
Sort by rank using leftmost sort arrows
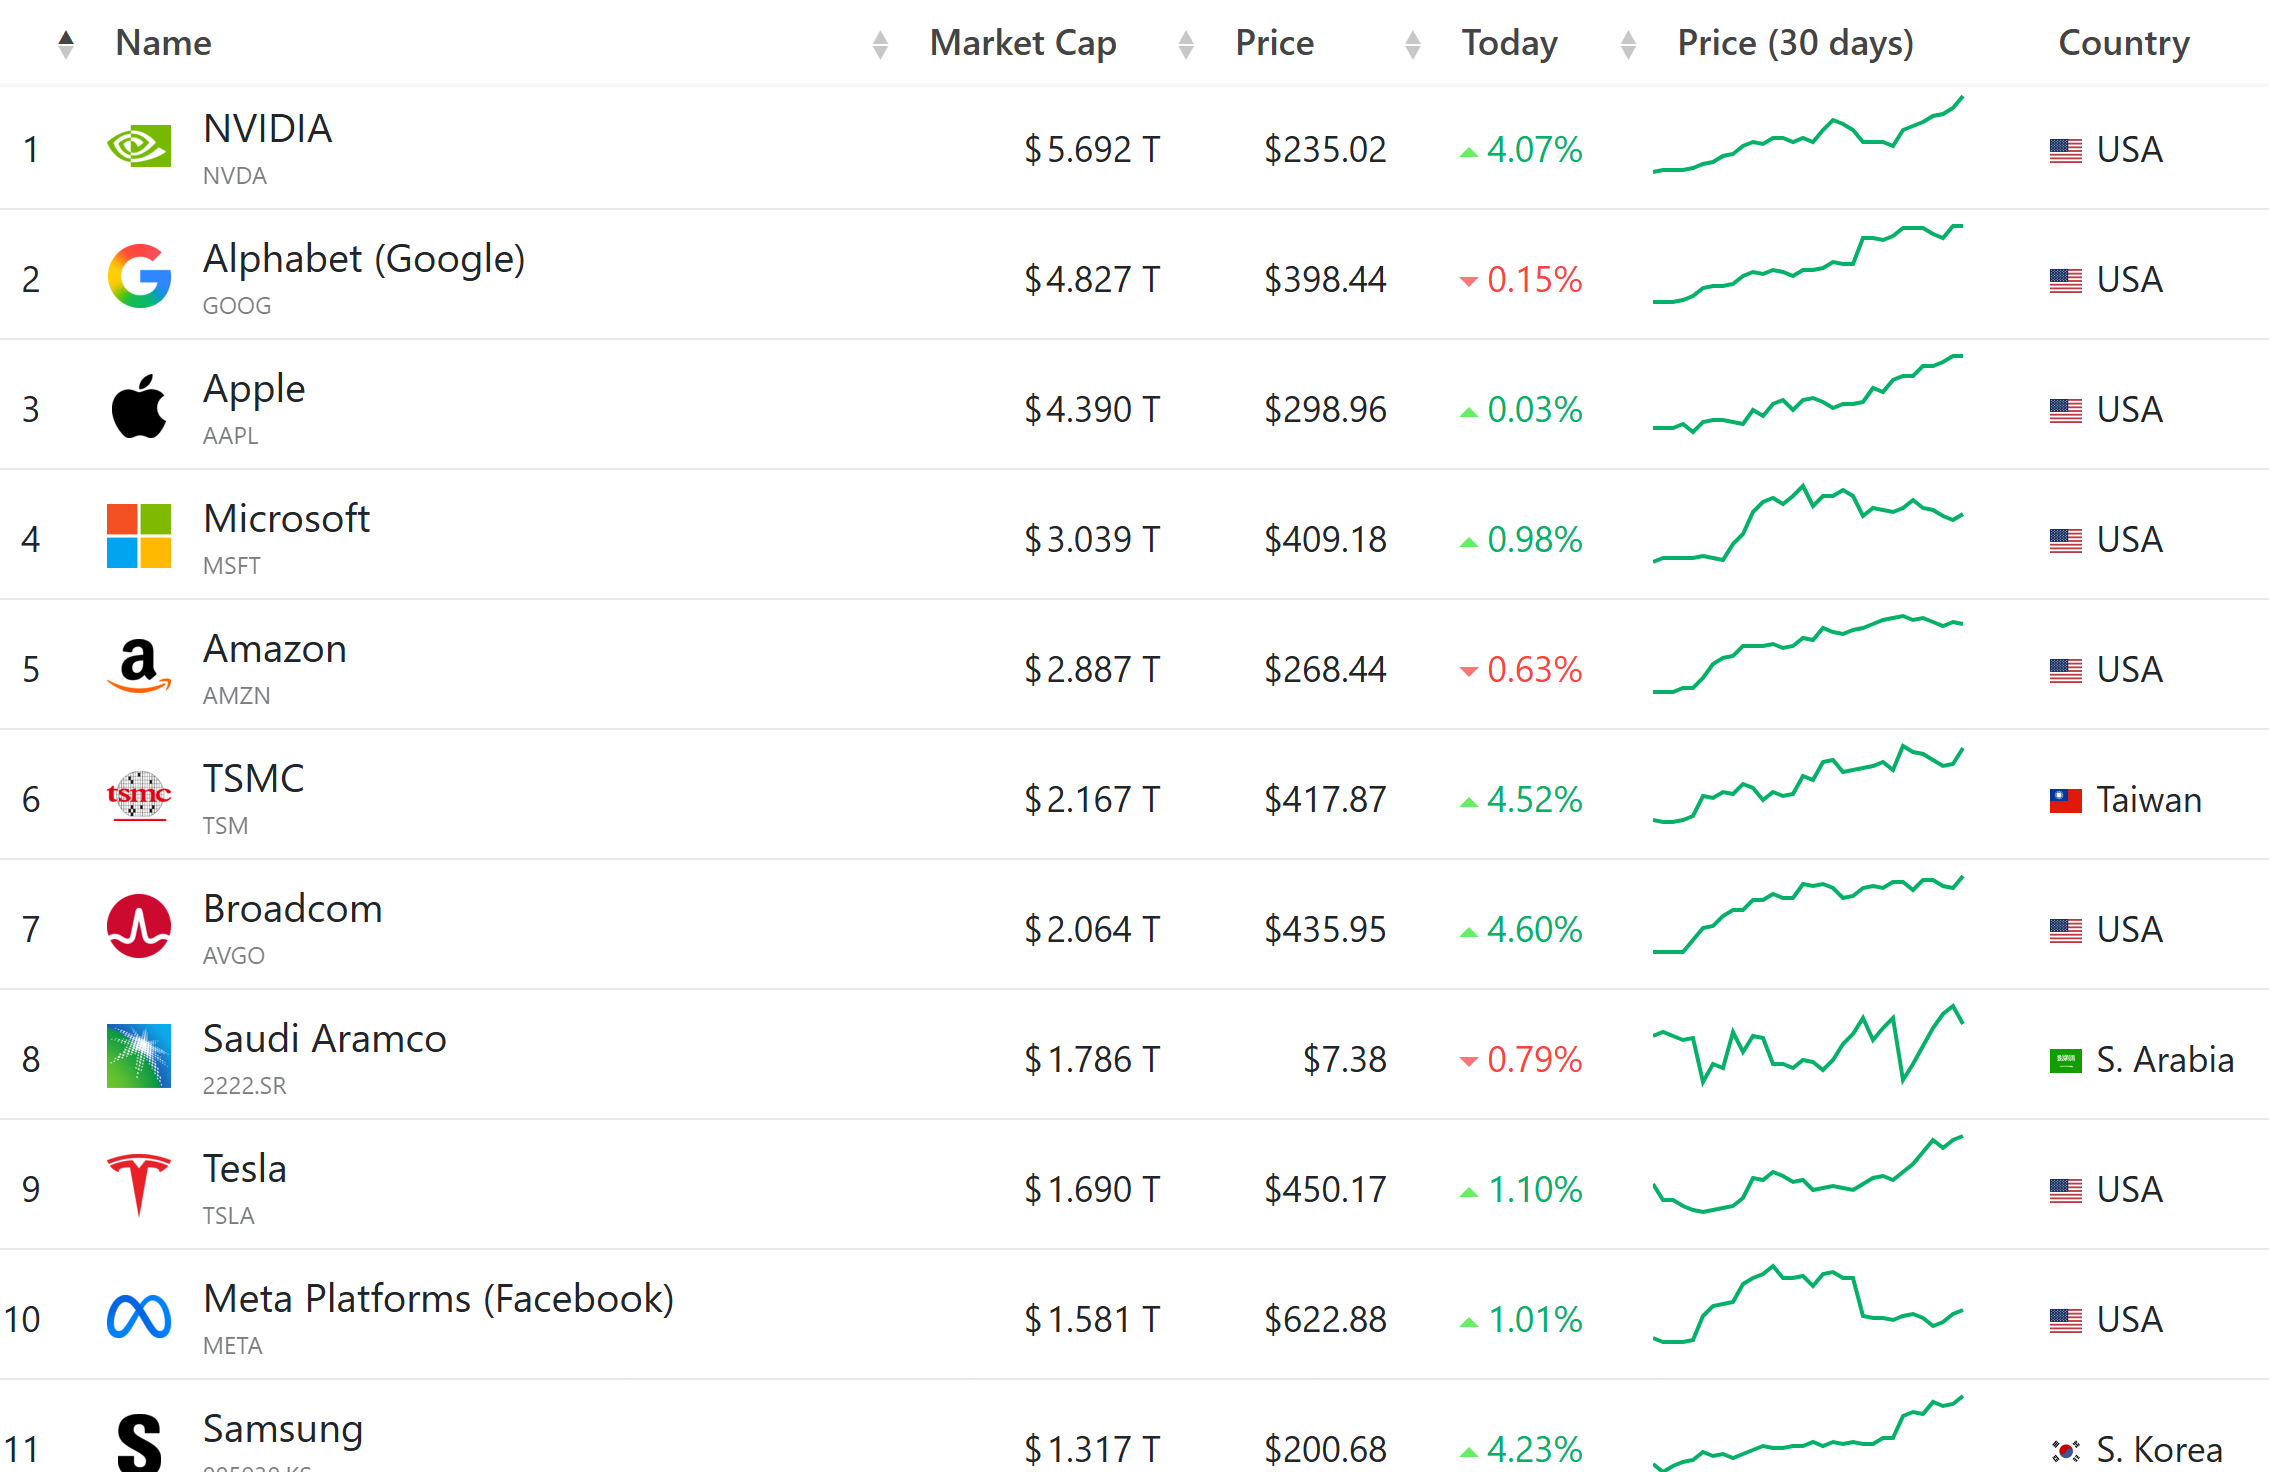pyautogui.click(x=66, y=44)
